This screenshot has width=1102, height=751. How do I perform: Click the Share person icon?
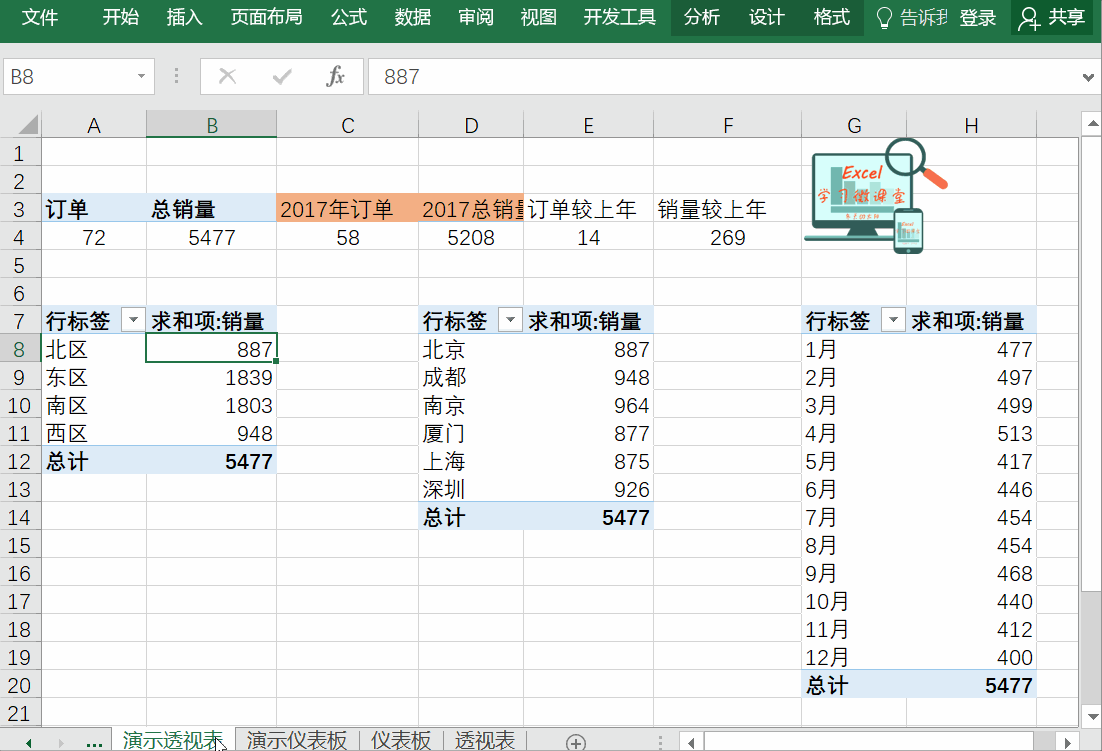click(x=1028, y=18)
